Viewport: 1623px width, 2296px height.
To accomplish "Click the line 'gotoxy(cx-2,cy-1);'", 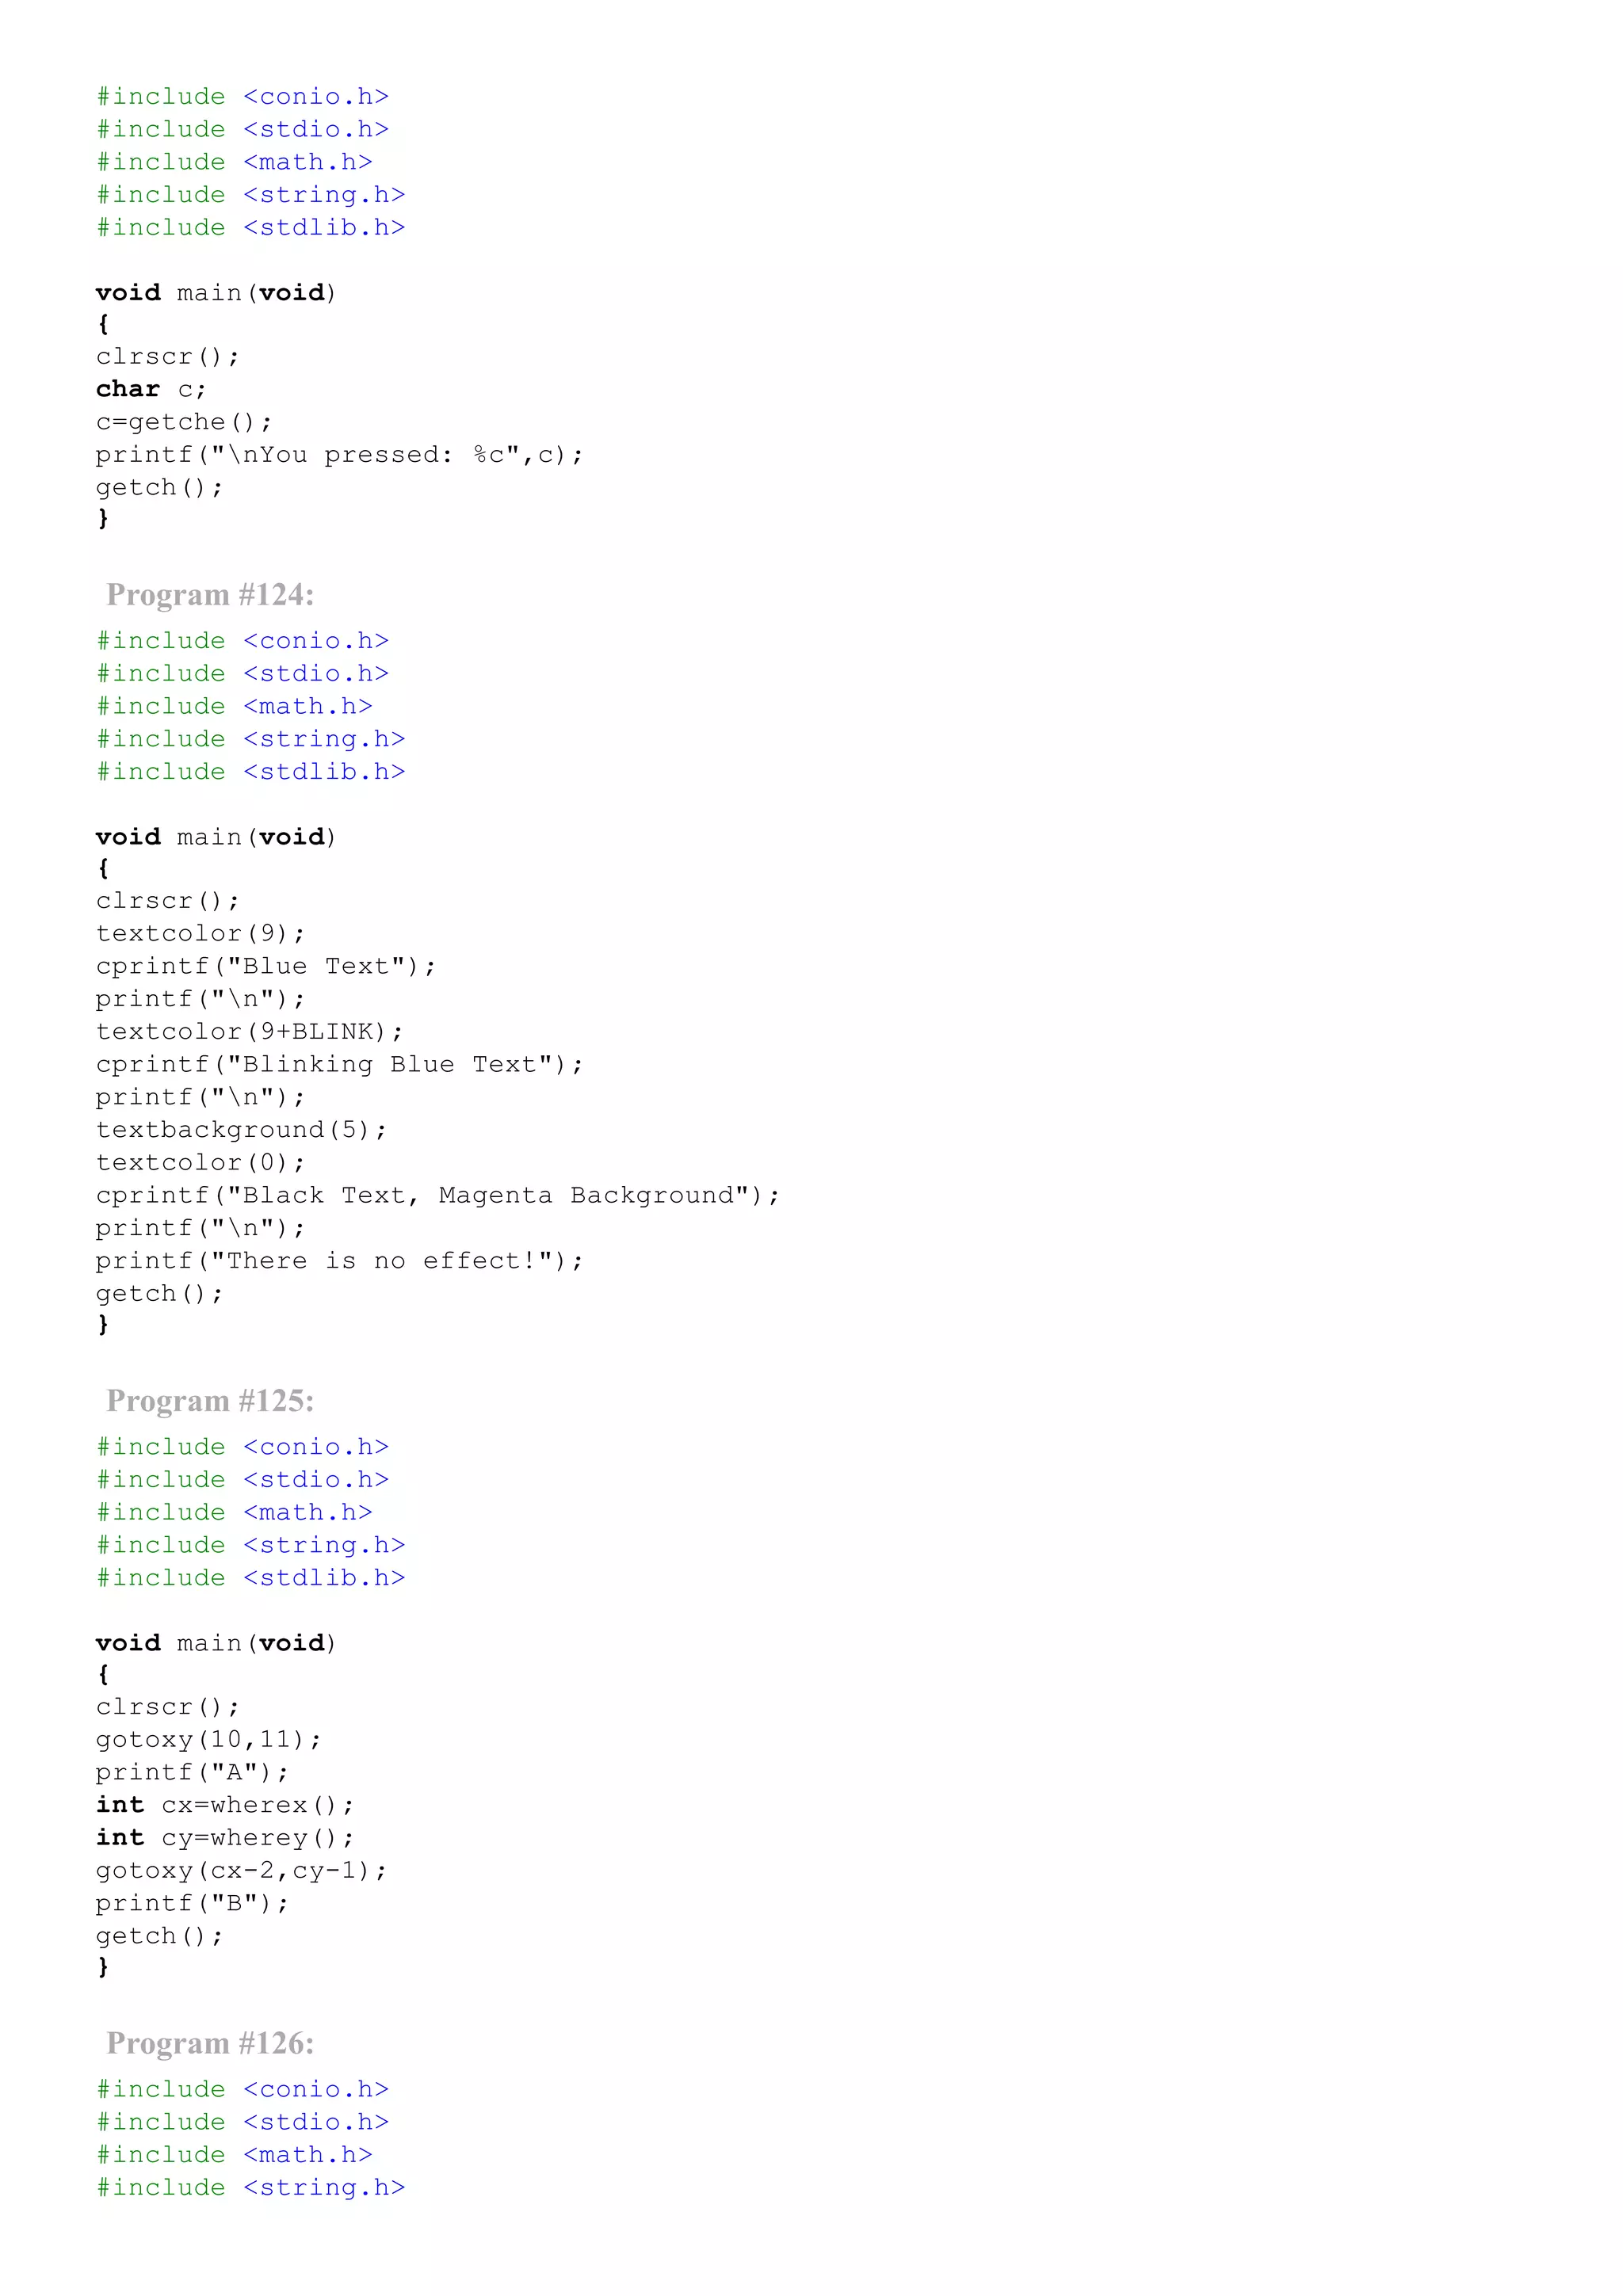I will pyautogui.click(x=242, y=1870).
